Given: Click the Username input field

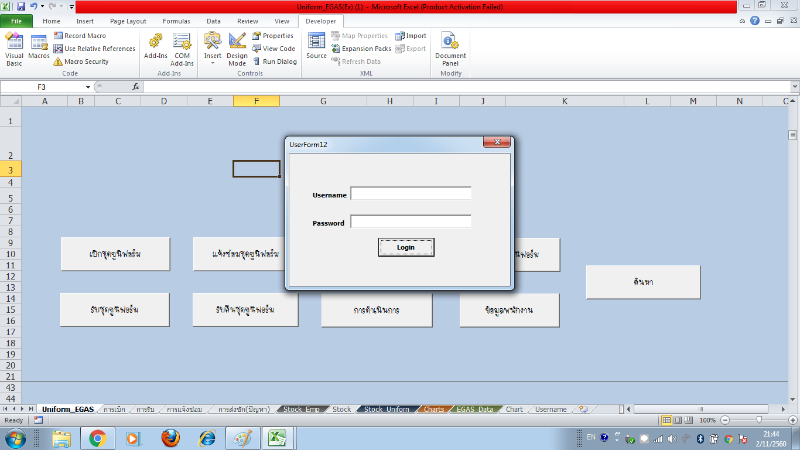Looking at the screenshot, I should pyautogui.click(x=410, y=194).
